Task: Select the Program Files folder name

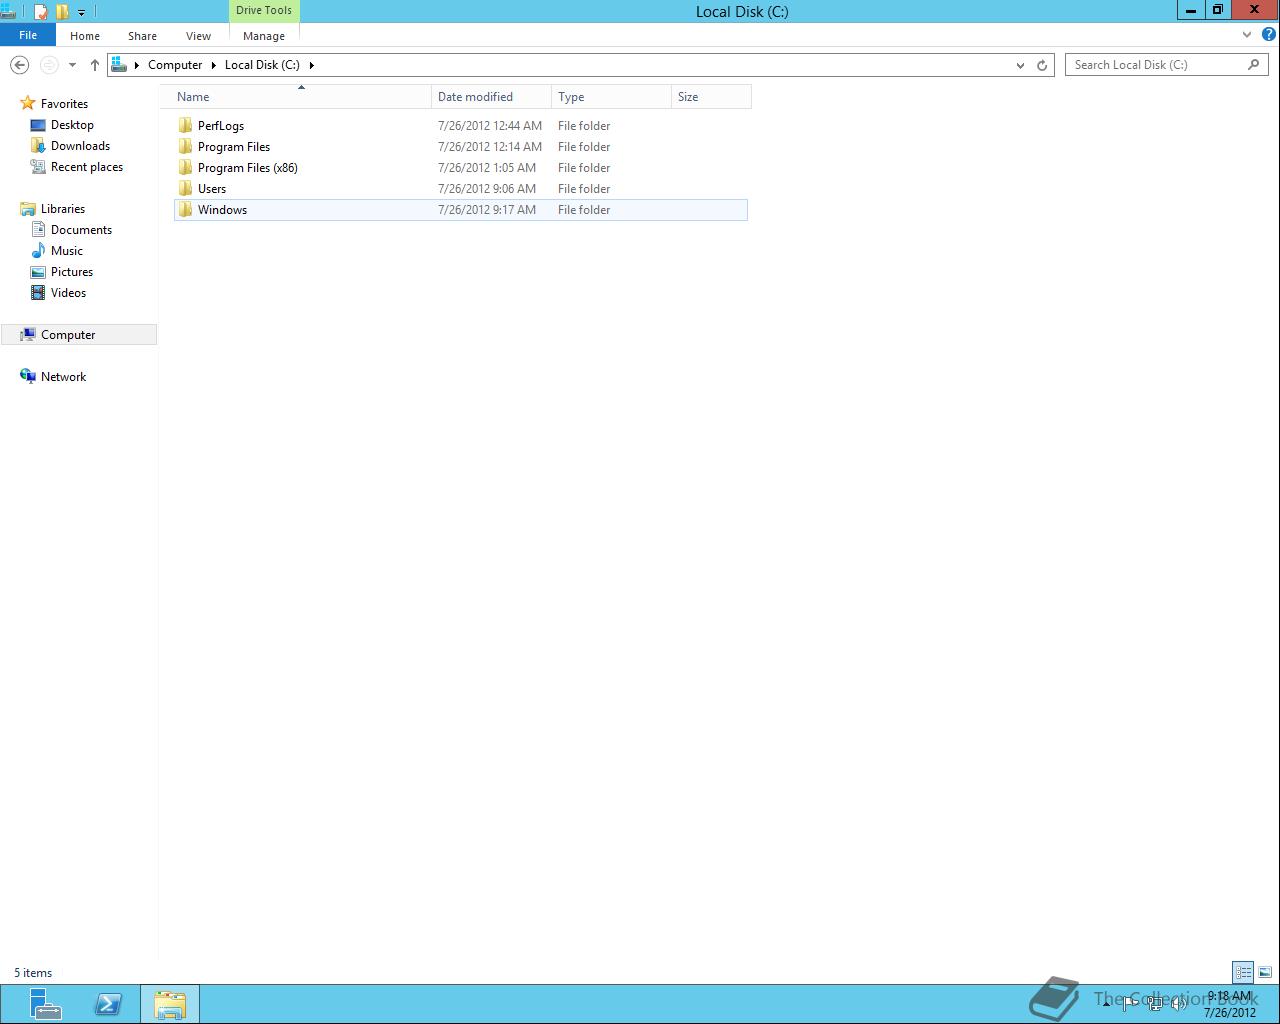Action: (234, 147)
